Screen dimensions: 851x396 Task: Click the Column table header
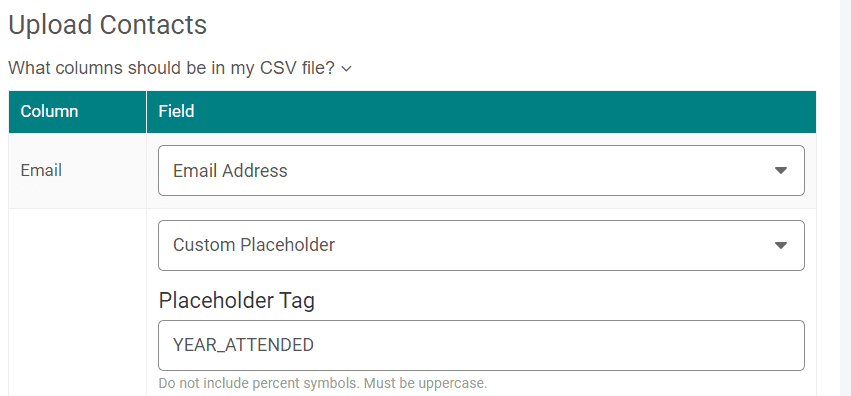[78, 112]
